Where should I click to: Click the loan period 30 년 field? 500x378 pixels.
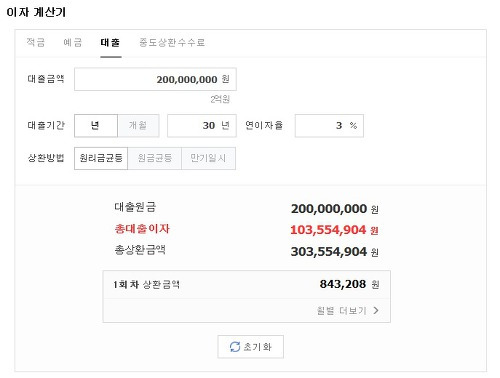point(202,126)
